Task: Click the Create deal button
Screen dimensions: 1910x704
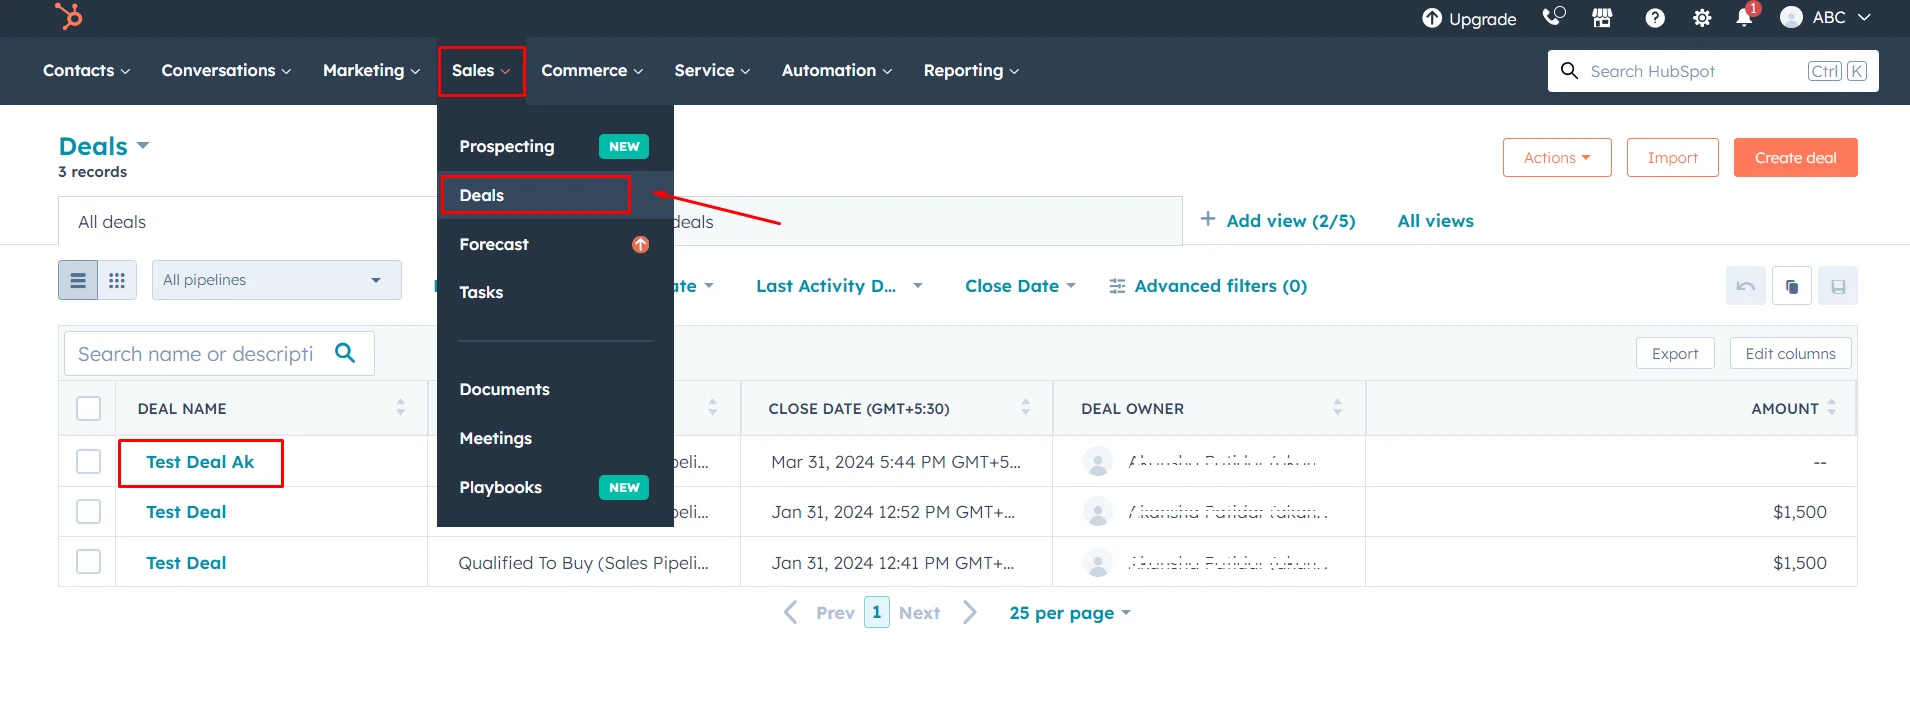Action: tap(1795, 158)
